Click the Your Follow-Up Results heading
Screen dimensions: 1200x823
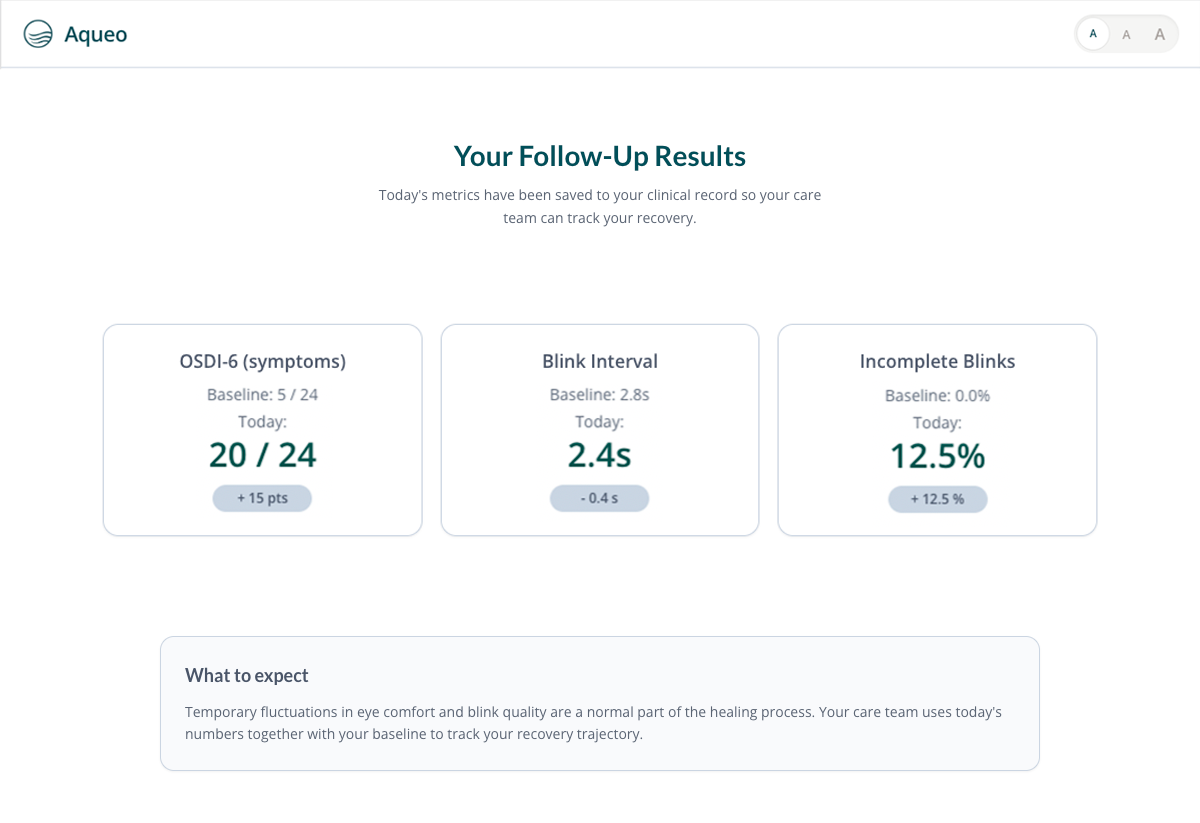600,156
